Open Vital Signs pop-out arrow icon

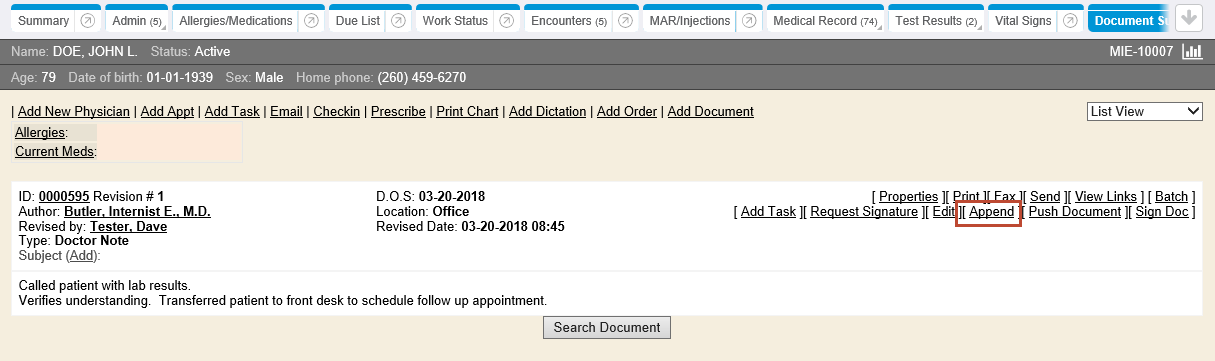pyautogui.click(x=1071, y=21)
